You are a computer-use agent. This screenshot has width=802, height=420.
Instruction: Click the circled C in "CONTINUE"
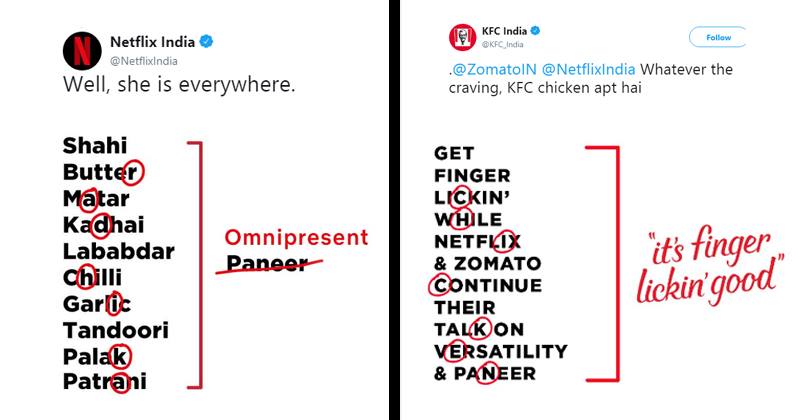[441, 285]
